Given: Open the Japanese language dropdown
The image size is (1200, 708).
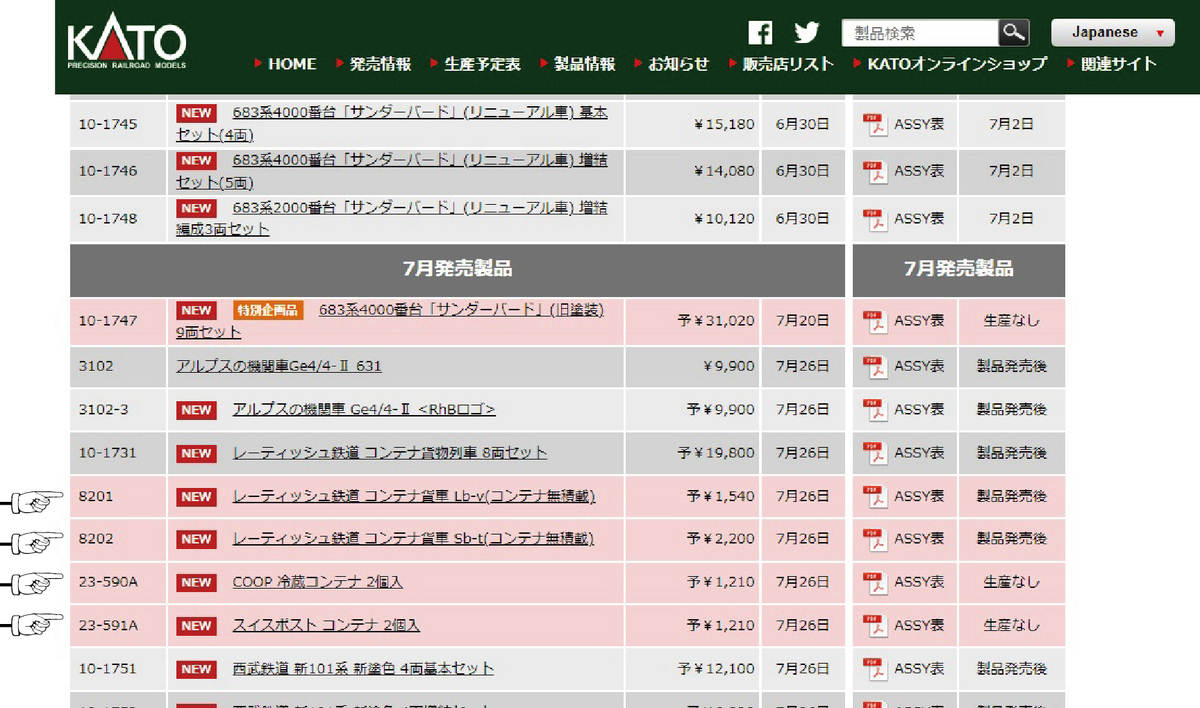Looking at the screenshot, I should tap(1113, 33).
